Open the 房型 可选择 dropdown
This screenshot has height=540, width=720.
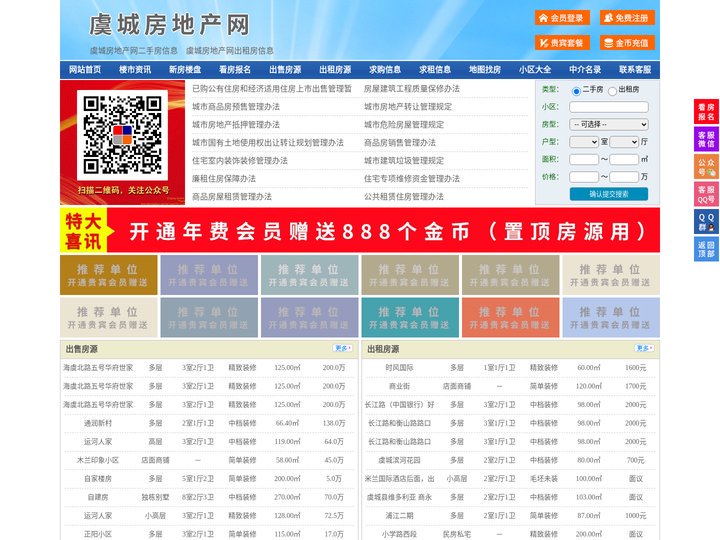coord(609,124)
